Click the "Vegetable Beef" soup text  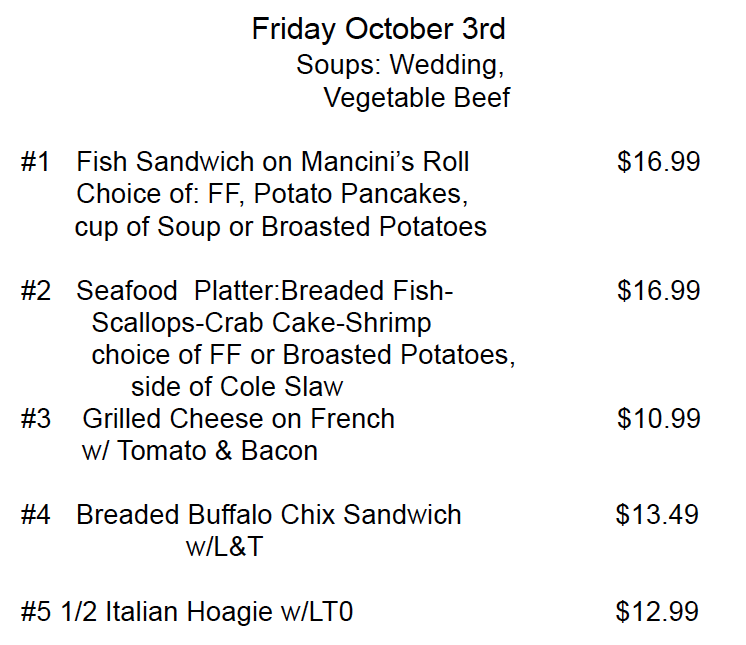tap(416, 98)
